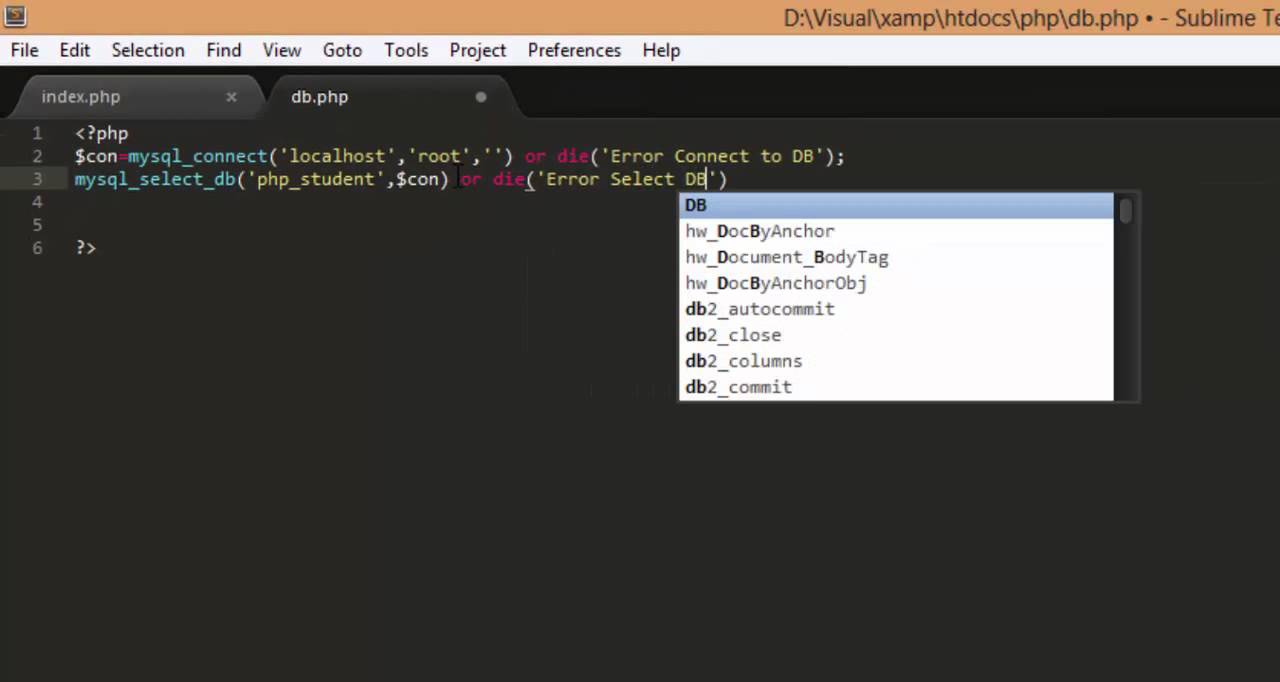The image size is (1280, 682).
Task: Open the Help menu
Action: tap(661, 50)
